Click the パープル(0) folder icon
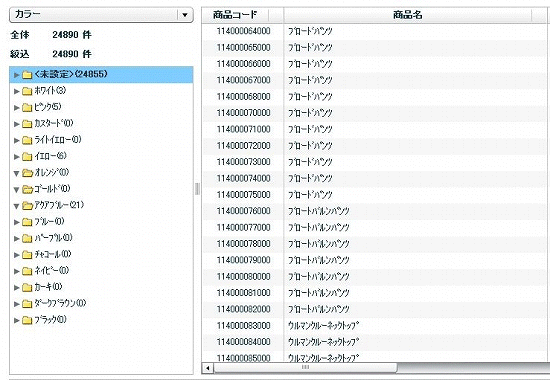This screenshot has height=380, width=550. [27, 239]
